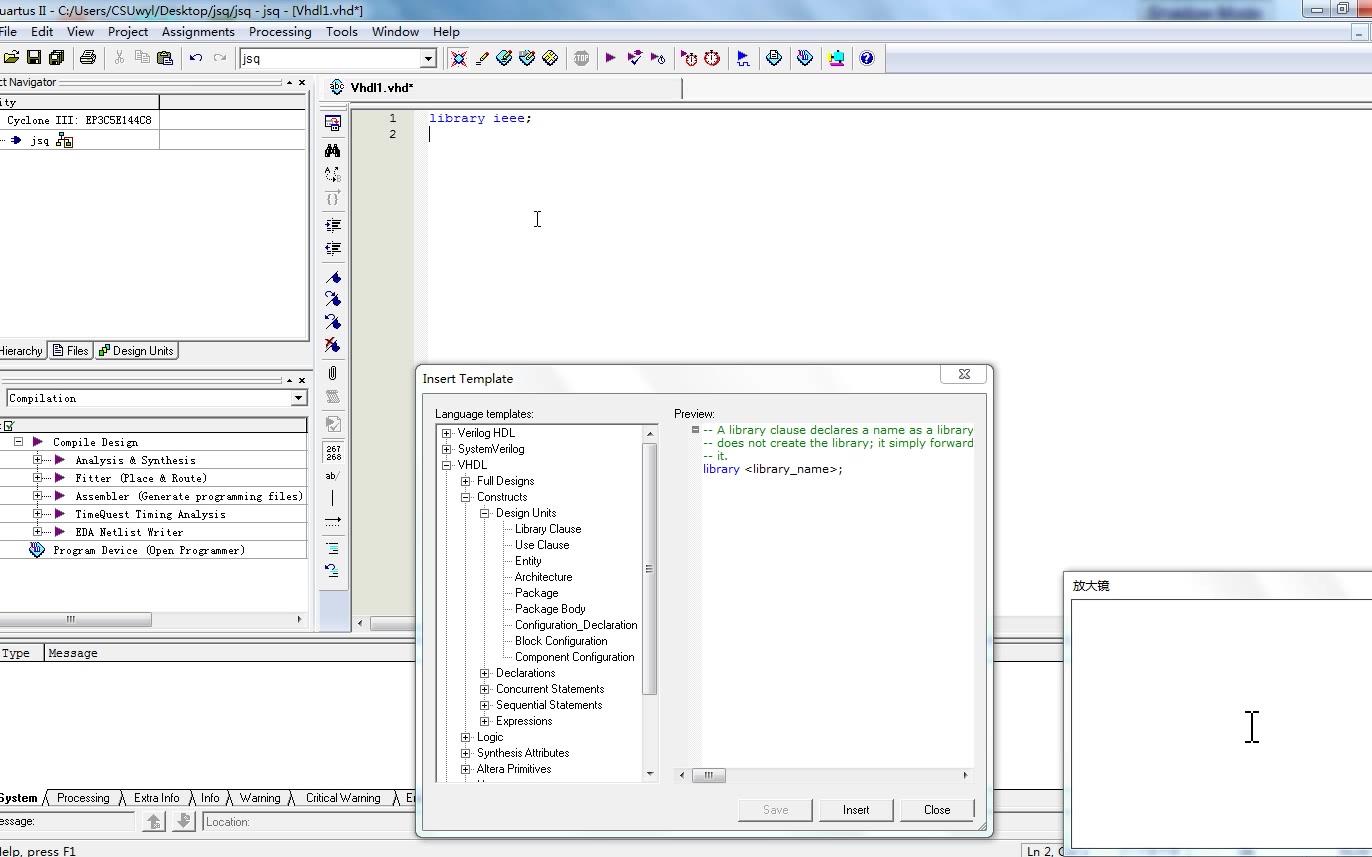
Task: Collapse the Compile Design task
Action: 18,442
